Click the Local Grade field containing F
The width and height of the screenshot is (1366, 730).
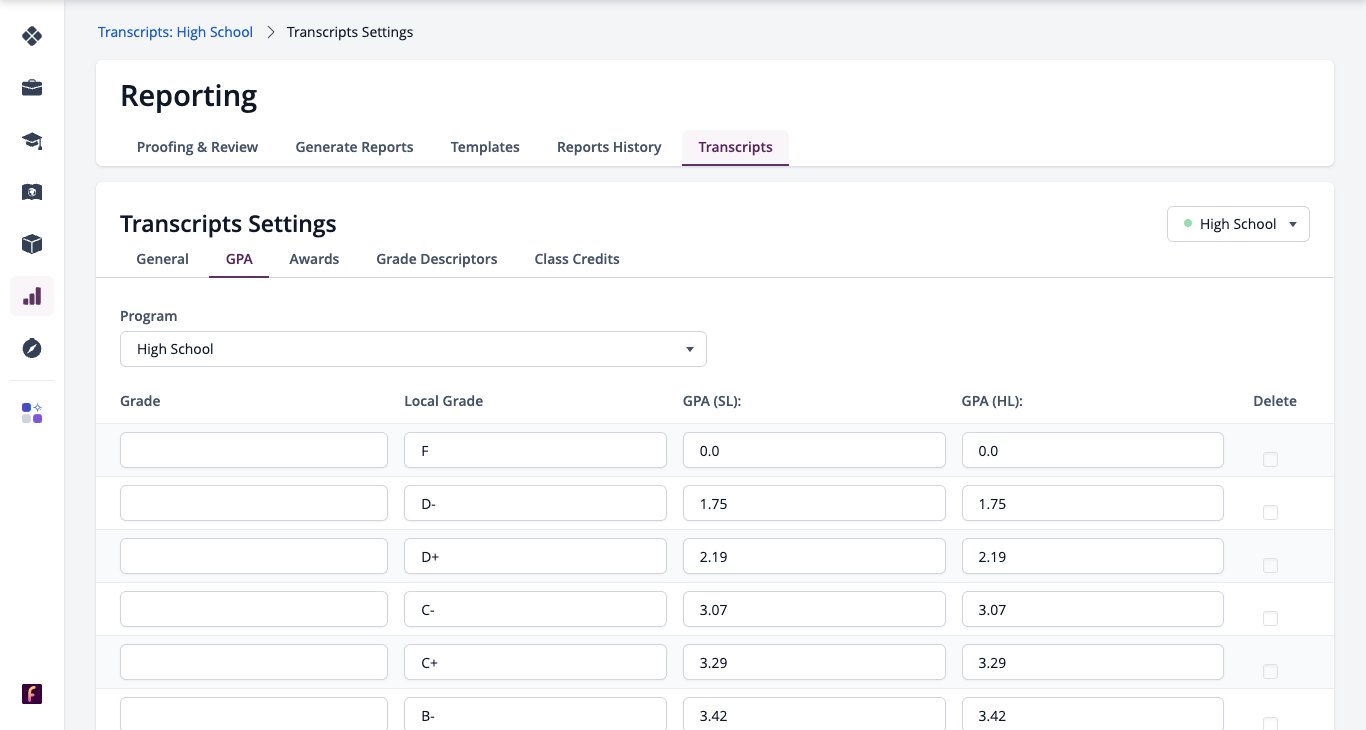[x=535, y=450]
